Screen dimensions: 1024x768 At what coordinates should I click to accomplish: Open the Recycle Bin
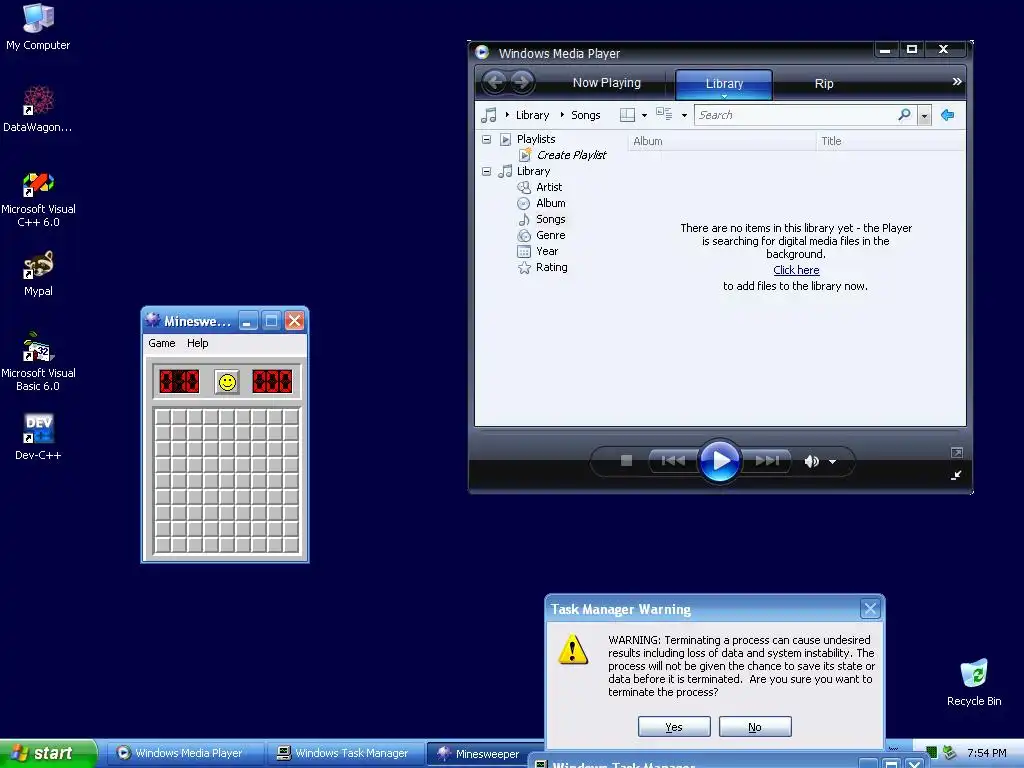pos(974,682)
